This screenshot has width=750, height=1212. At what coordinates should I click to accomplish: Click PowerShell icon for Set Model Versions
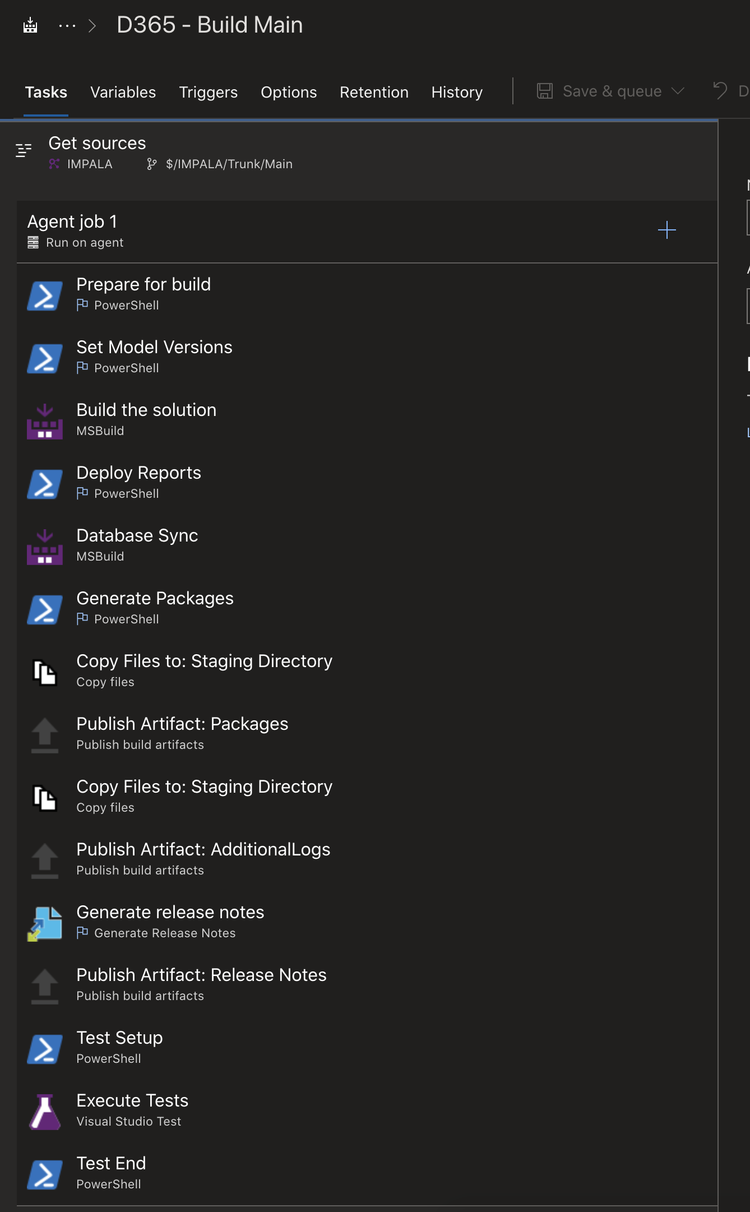tap(45, 358)
